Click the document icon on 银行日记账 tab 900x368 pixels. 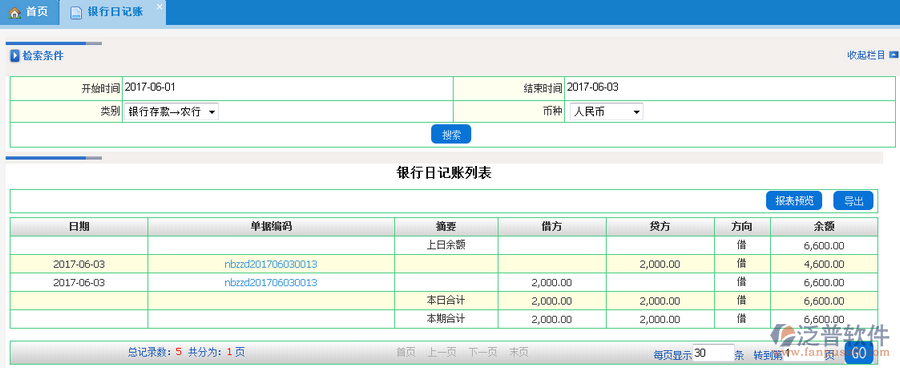(75, 13)
